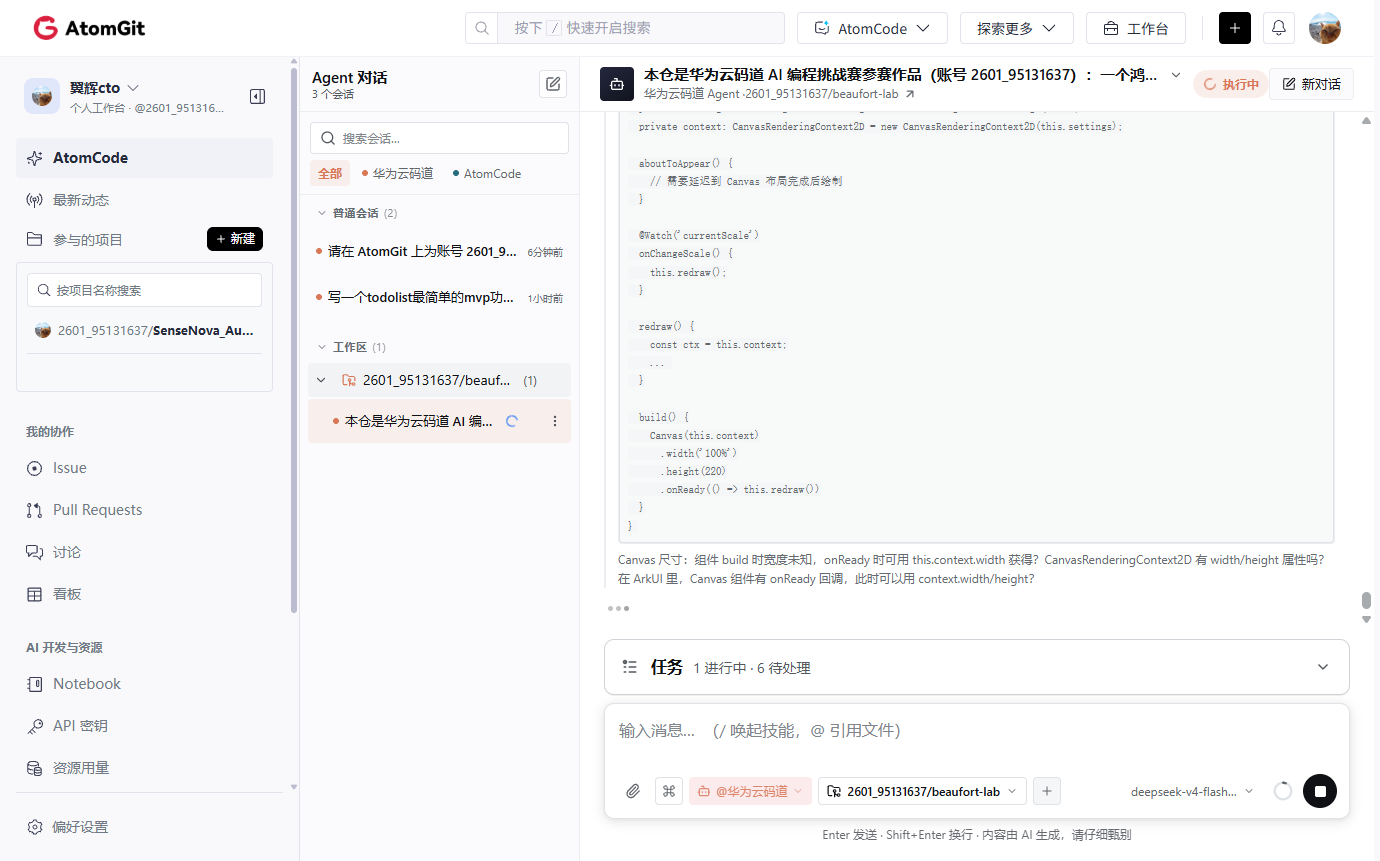Collapse the 普通会话 group
The image size is (1380, 861).
pyautogui.click(x=322, y=213)
